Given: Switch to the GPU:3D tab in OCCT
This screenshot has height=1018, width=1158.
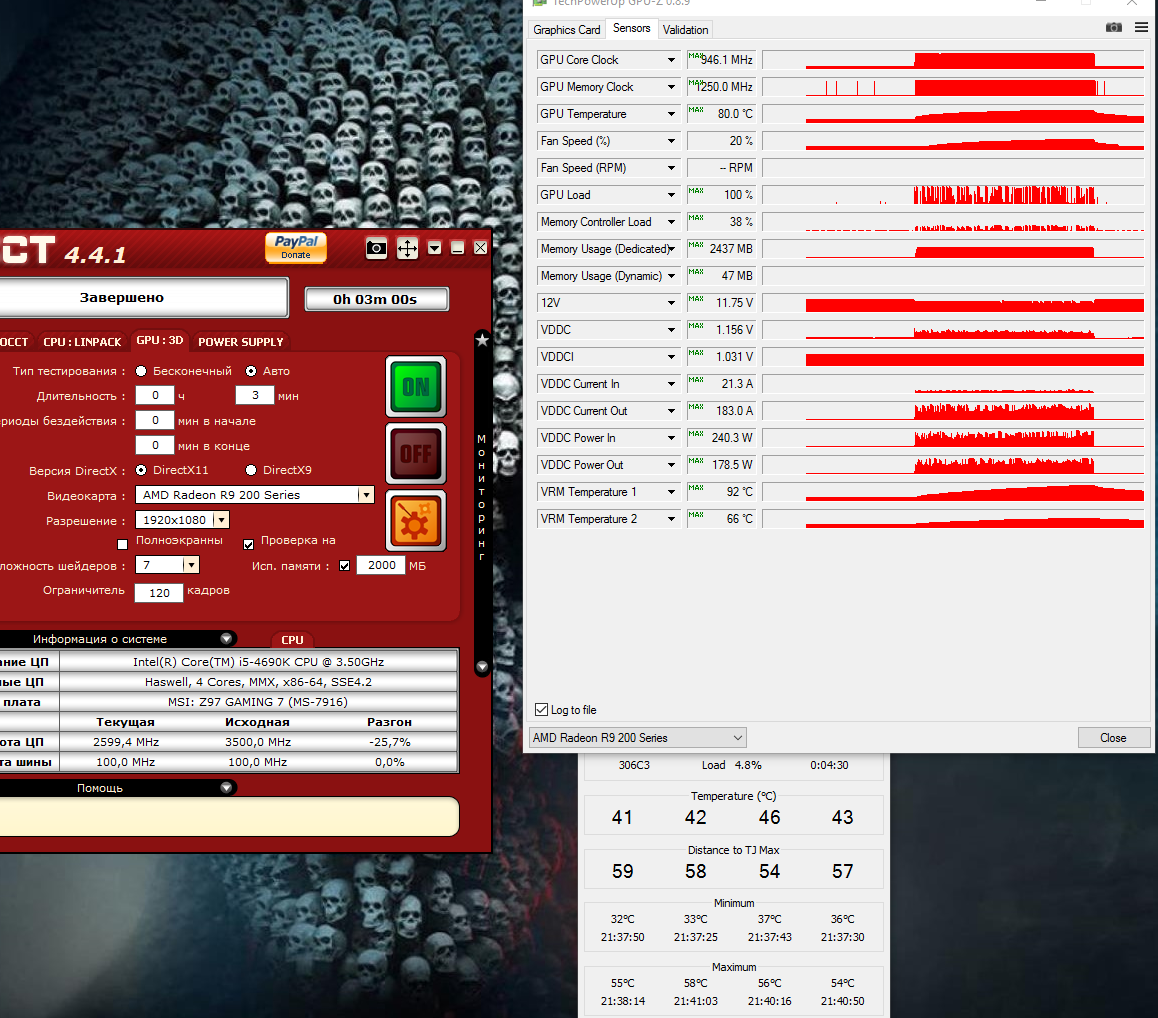Looking at the screenshot, I should tap(160, 341).
